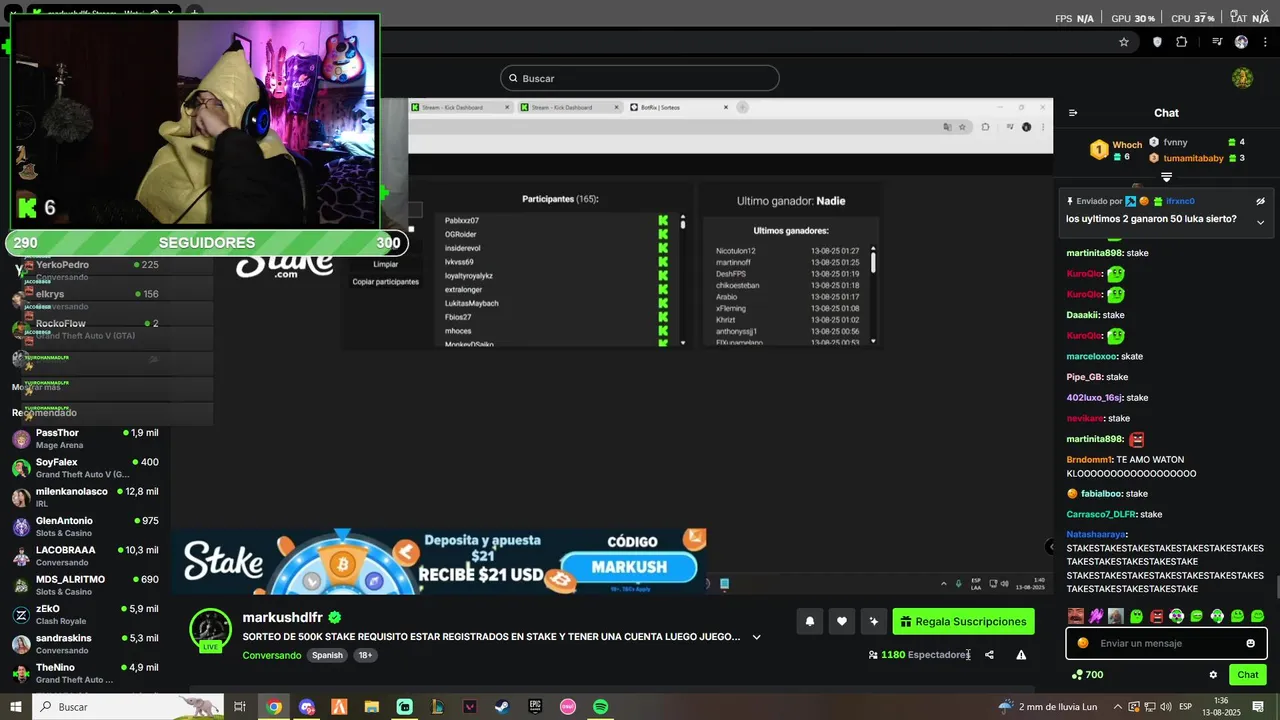Click username marceloxoo in chat
1280x720 pixels.
pyautogui.click(x=1091, y=356)
